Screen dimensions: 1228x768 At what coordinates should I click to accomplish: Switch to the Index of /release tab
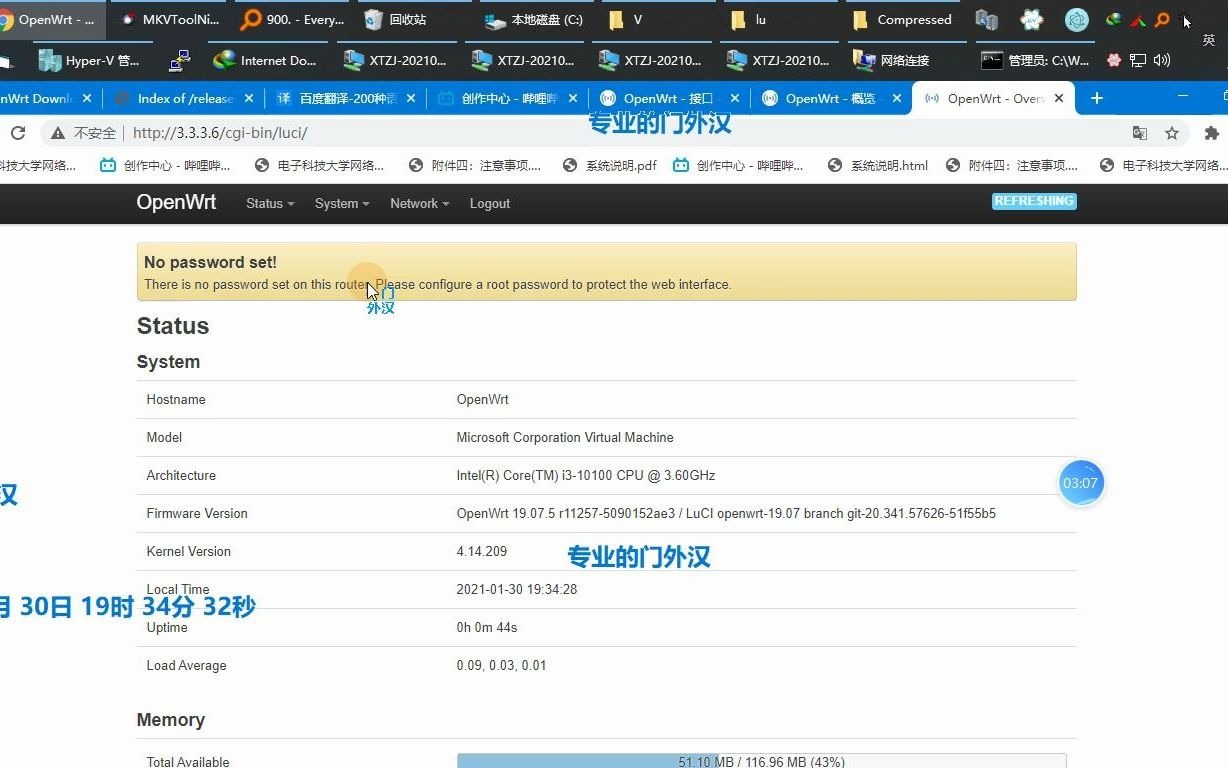185,98
